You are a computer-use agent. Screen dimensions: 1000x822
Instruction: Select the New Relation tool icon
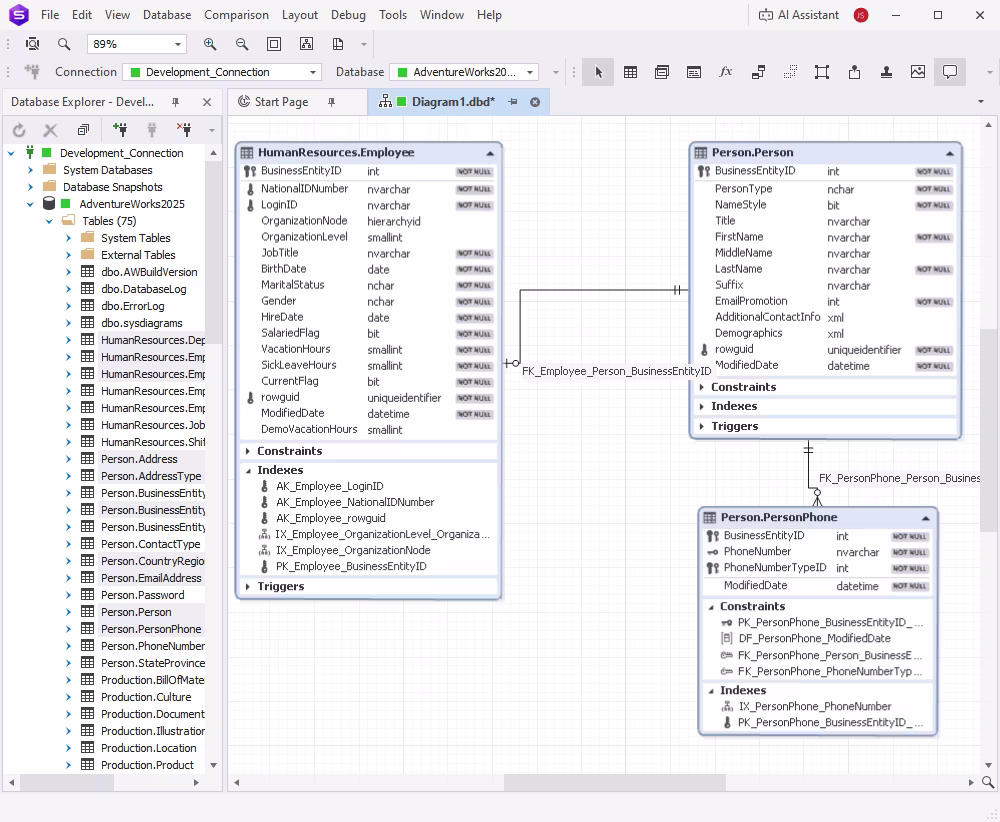(x=758, y=72)
